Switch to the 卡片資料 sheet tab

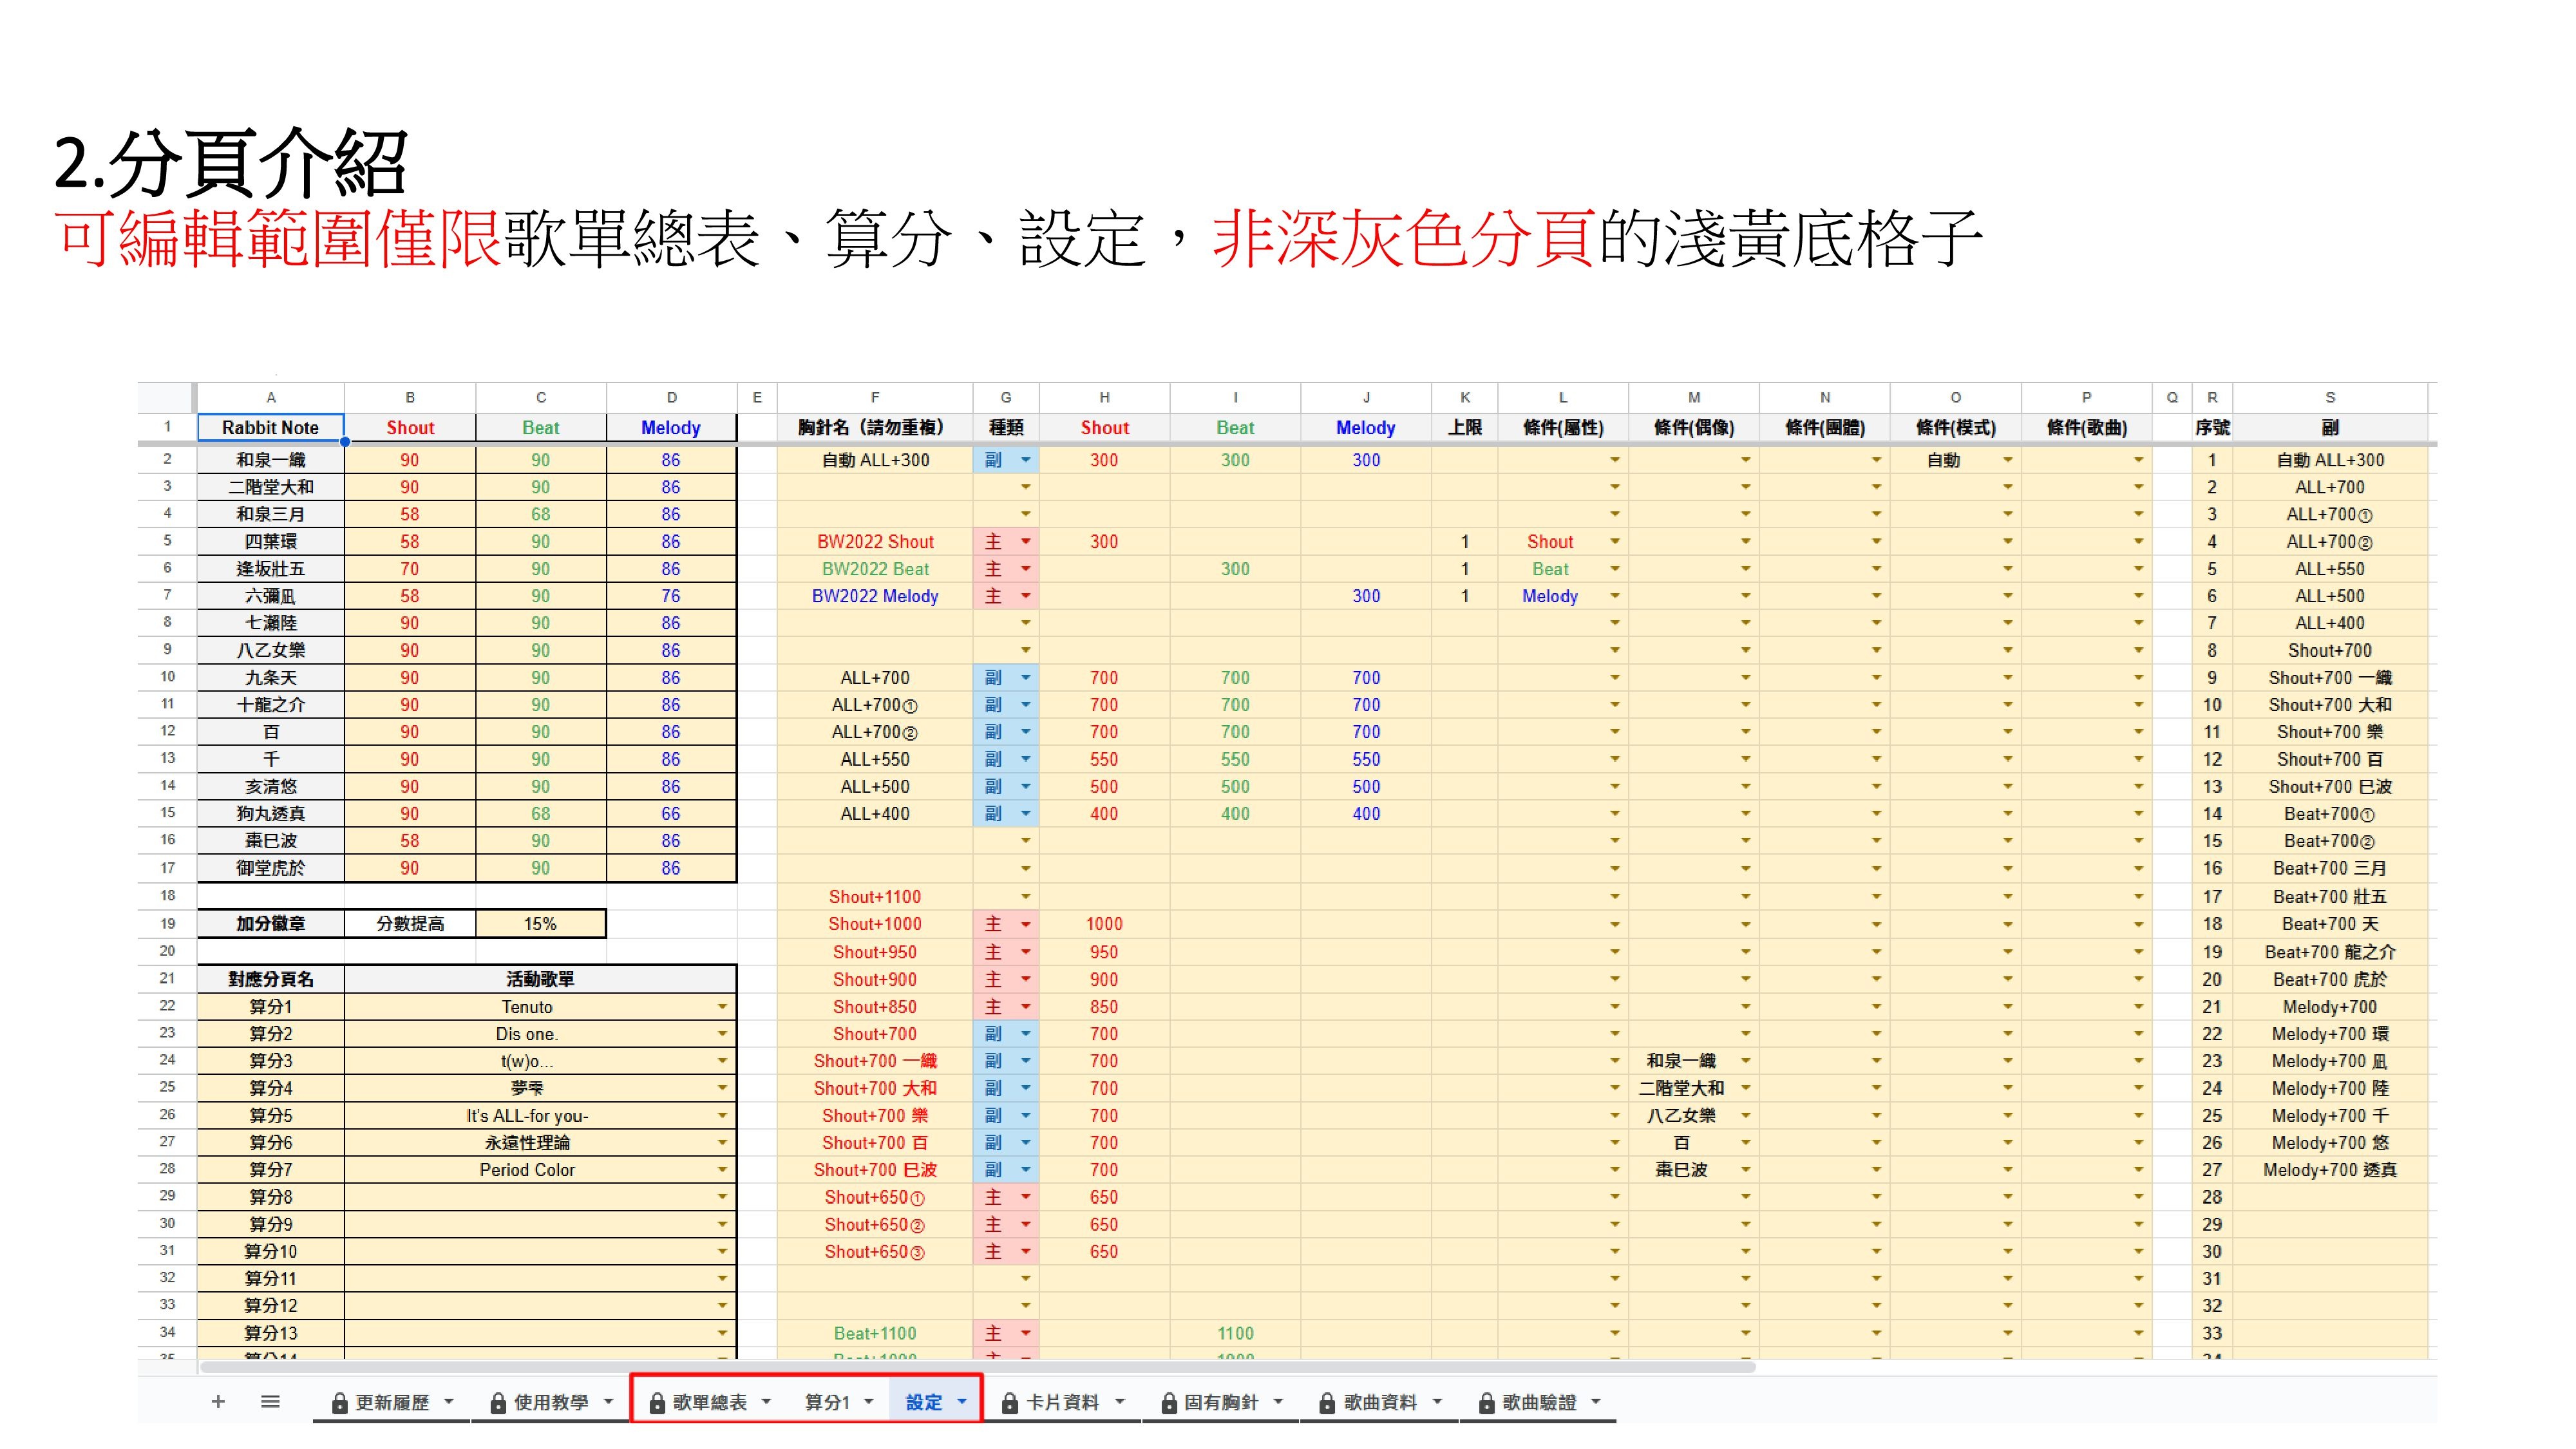point(1062,1402)
